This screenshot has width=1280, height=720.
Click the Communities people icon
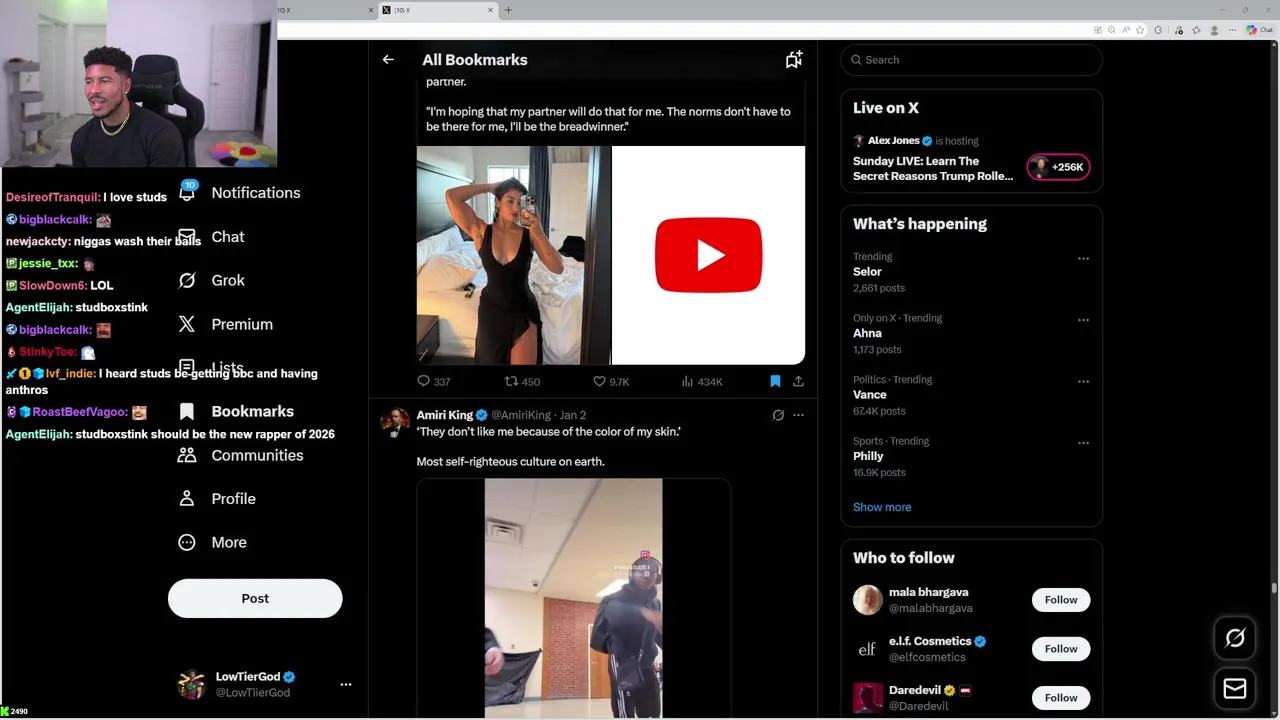tap(187, 455)
